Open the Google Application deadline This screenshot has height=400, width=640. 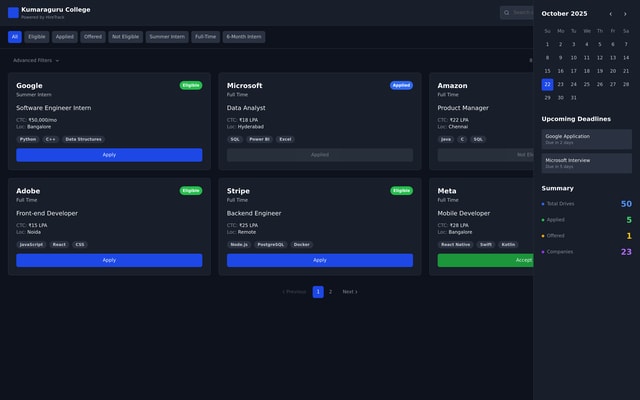point(586,138)
